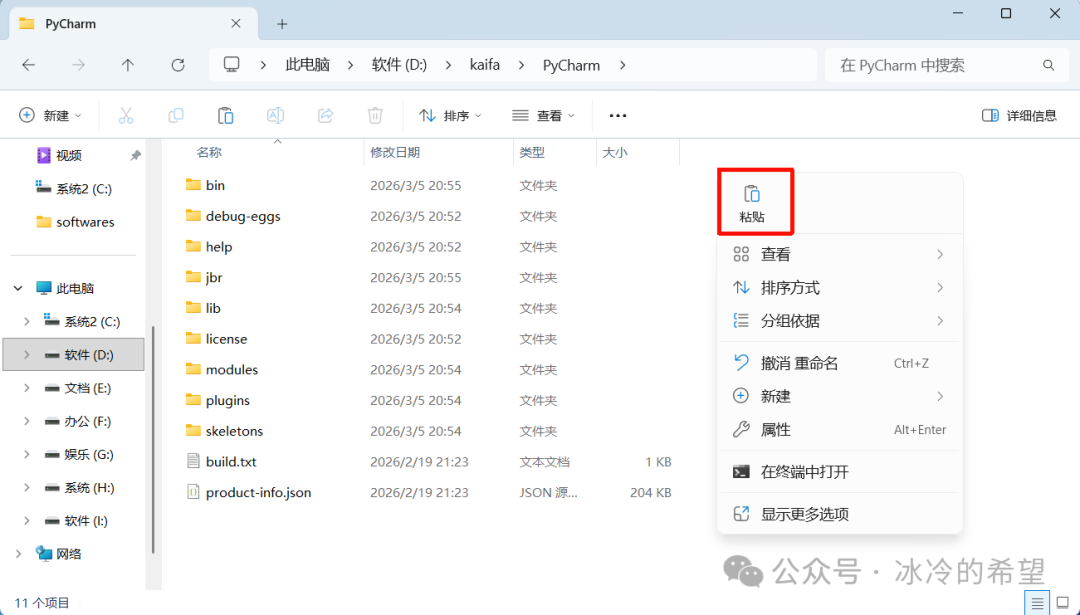Switch to details view icon in status bar

click(1038, 603)
